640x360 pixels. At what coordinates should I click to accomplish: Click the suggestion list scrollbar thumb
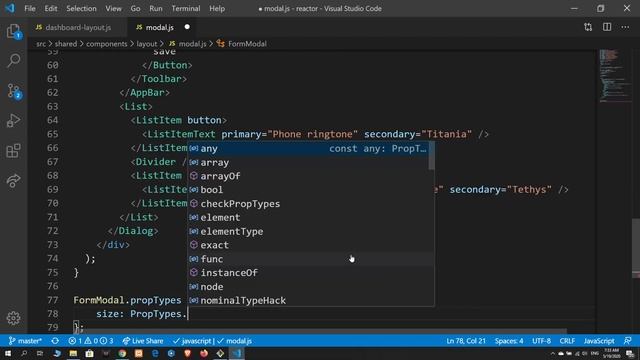coord(431,156)
